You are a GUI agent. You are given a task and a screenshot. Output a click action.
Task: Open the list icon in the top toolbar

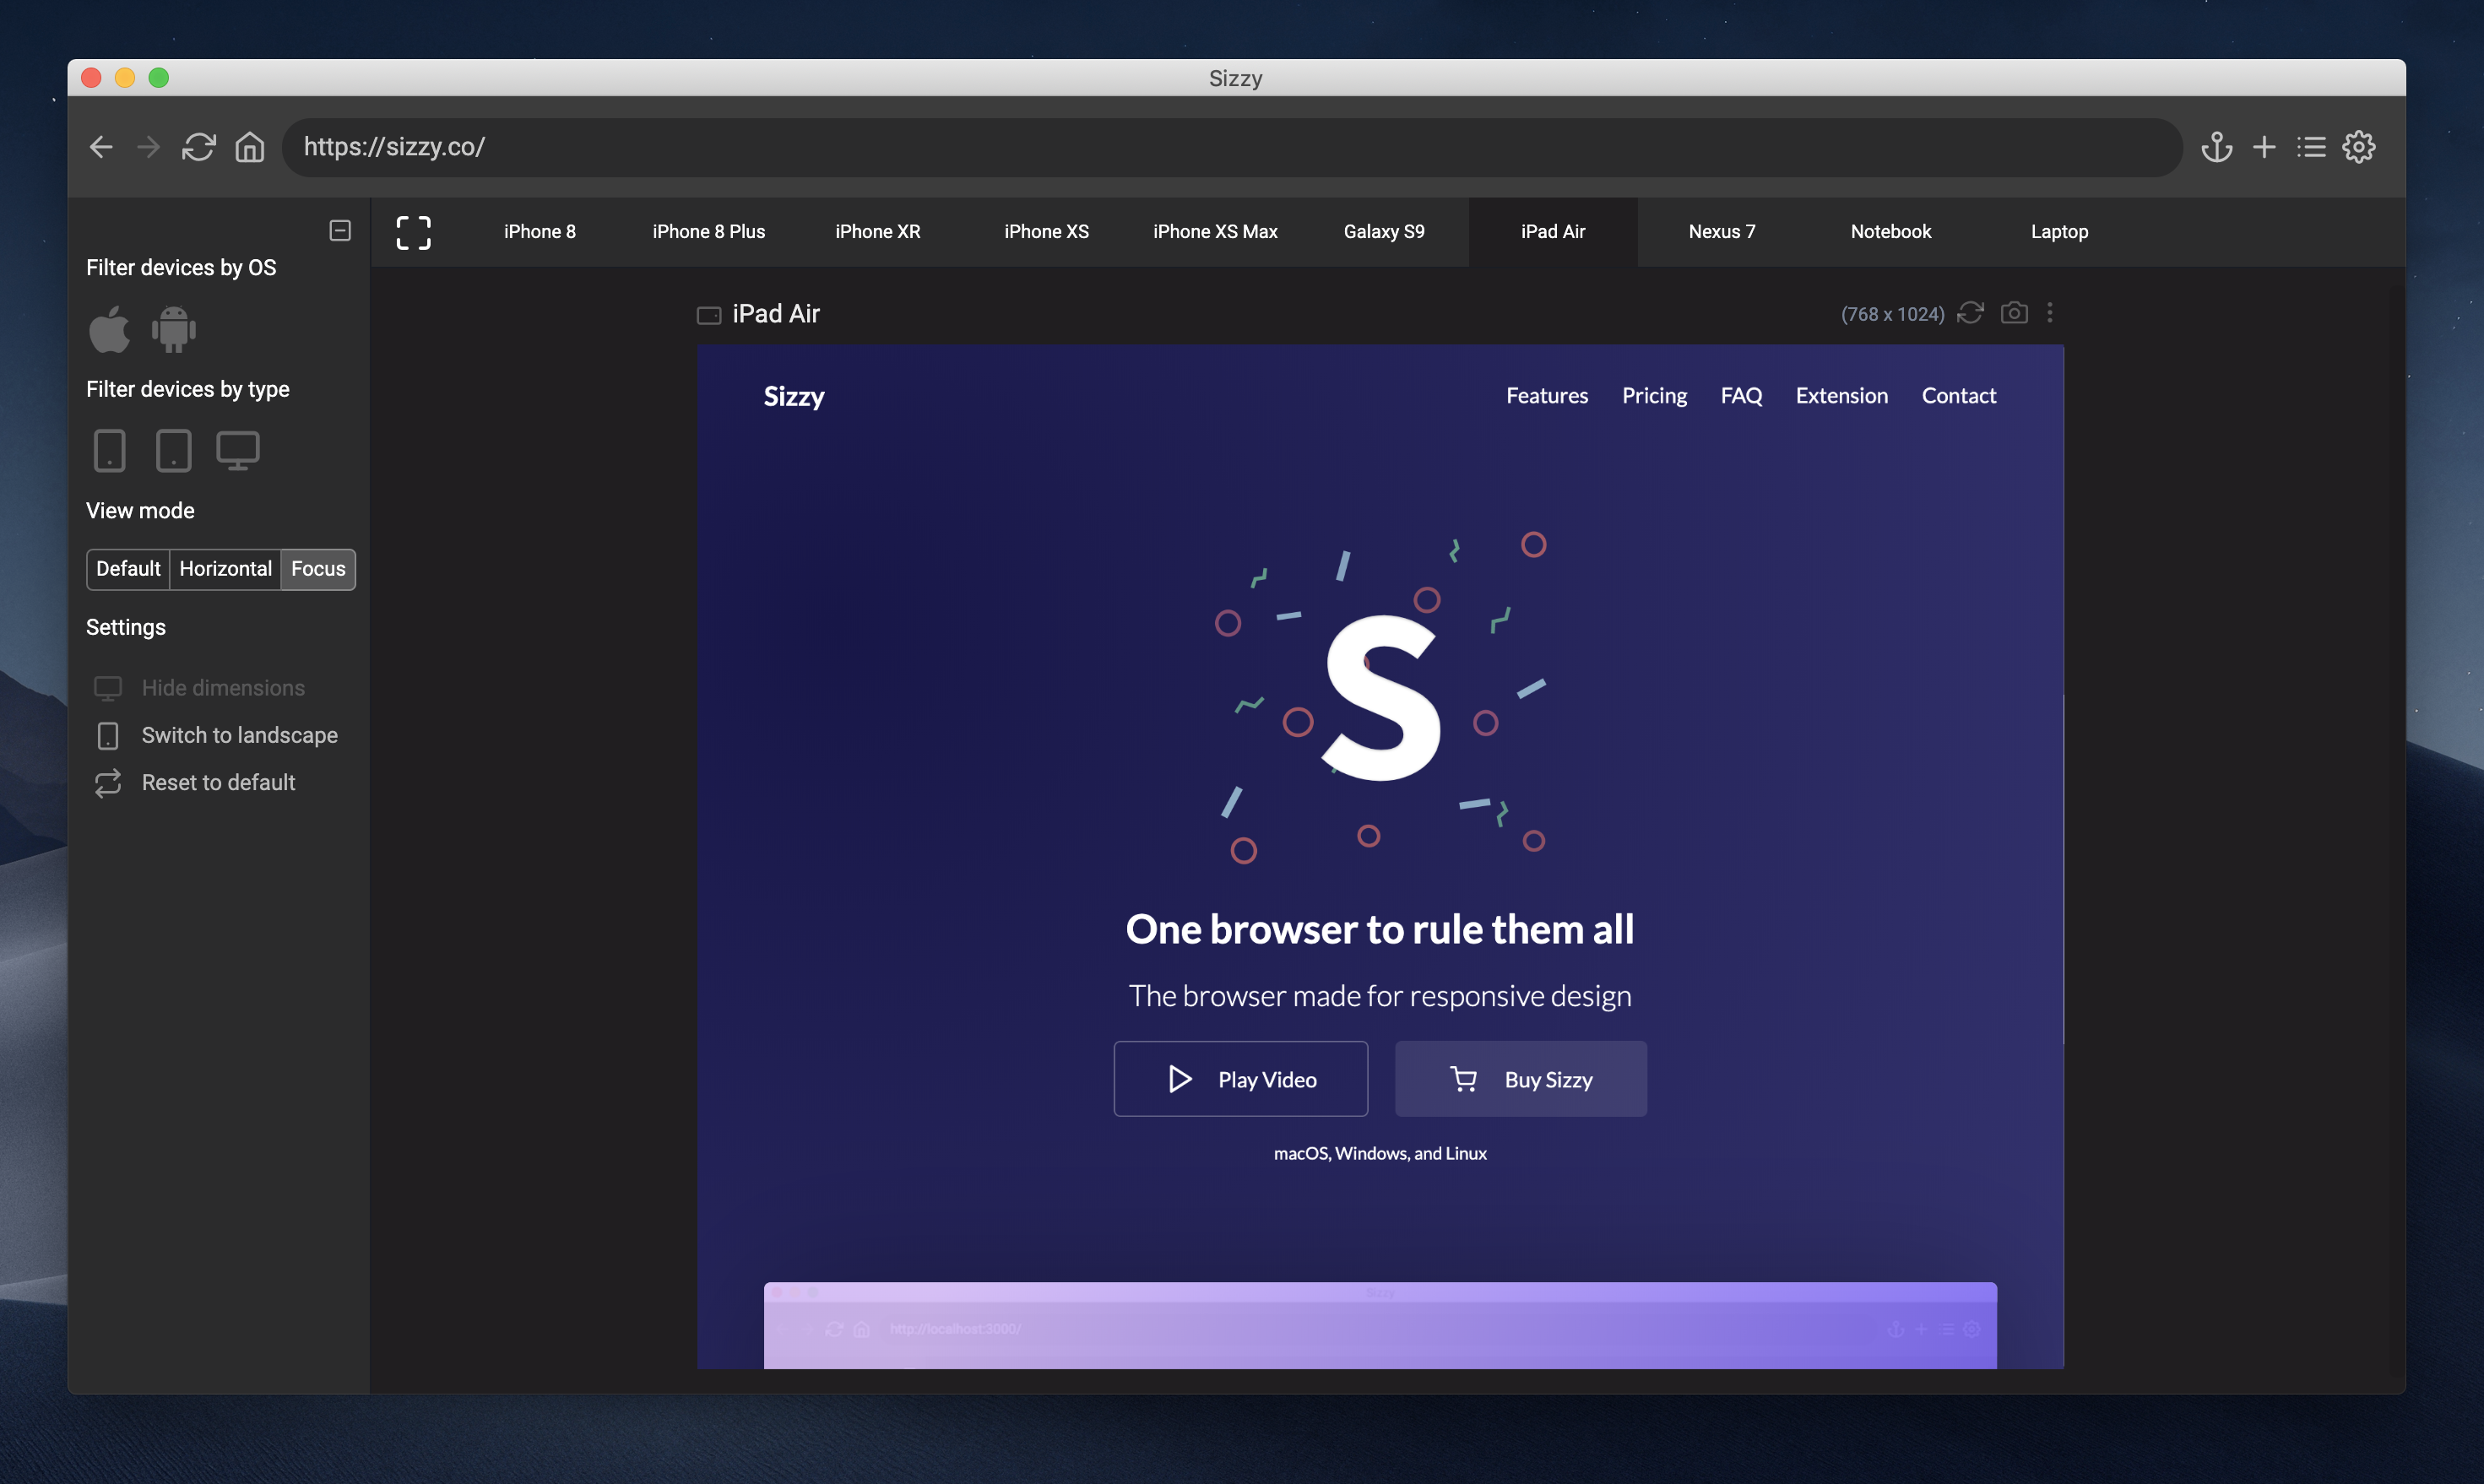coord(2311,147)
